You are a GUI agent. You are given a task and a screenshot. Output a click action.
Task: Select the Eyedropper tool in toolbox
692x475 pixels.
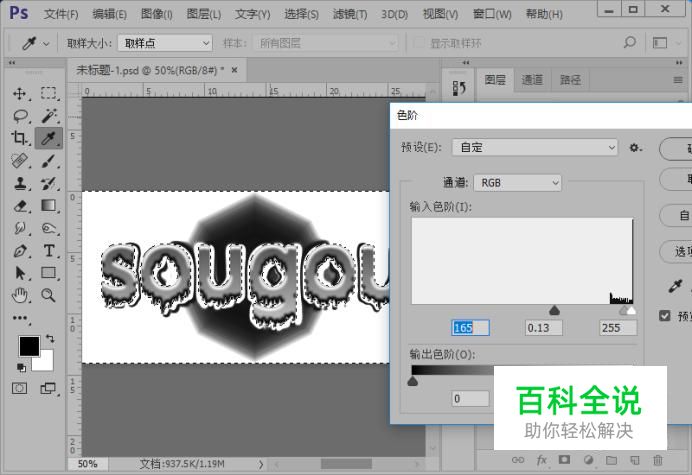(x=49, y=138)
